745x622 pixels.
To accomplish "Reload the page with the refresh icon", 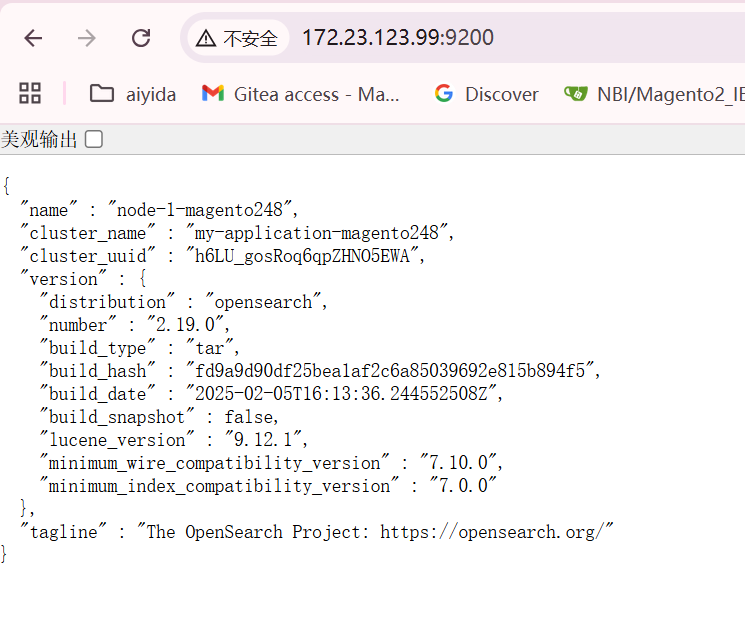I will point(141,38).
